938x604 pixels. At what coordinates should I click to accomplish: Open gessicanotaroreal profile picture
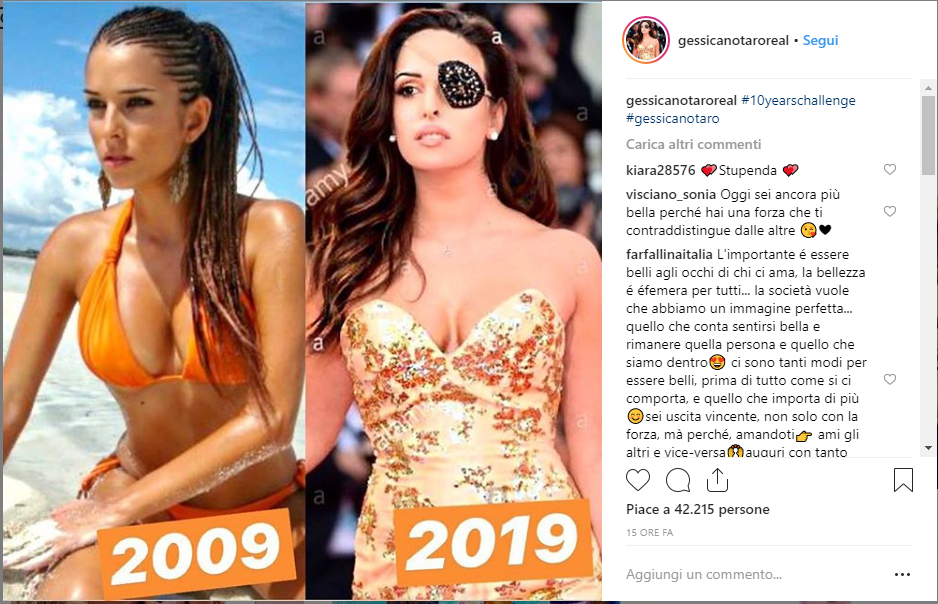click(645, 40)
